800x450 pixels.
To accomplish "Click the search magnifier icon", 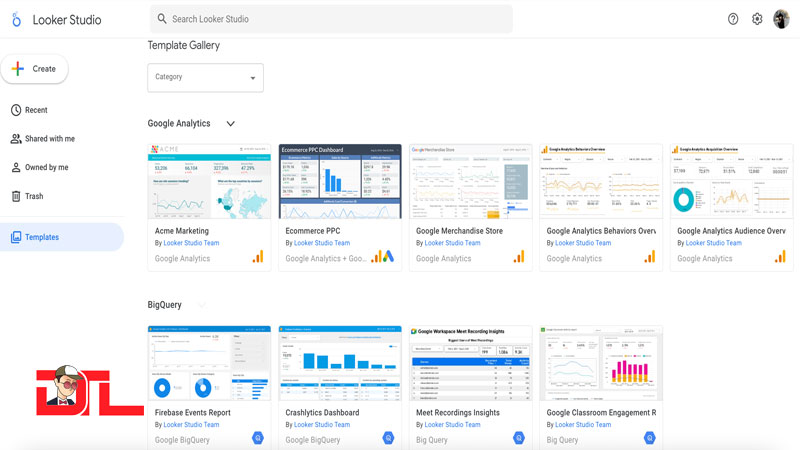I will [x=162, y=19].
